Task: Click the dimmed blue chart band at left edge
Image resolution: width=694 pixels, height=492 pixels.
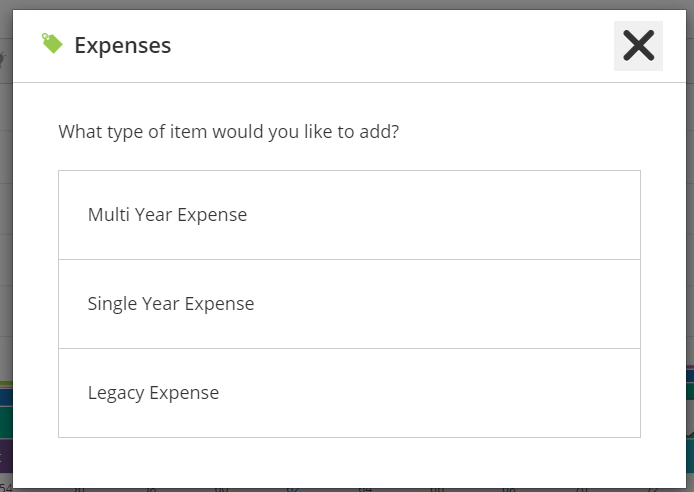Action: pos(6,397)
